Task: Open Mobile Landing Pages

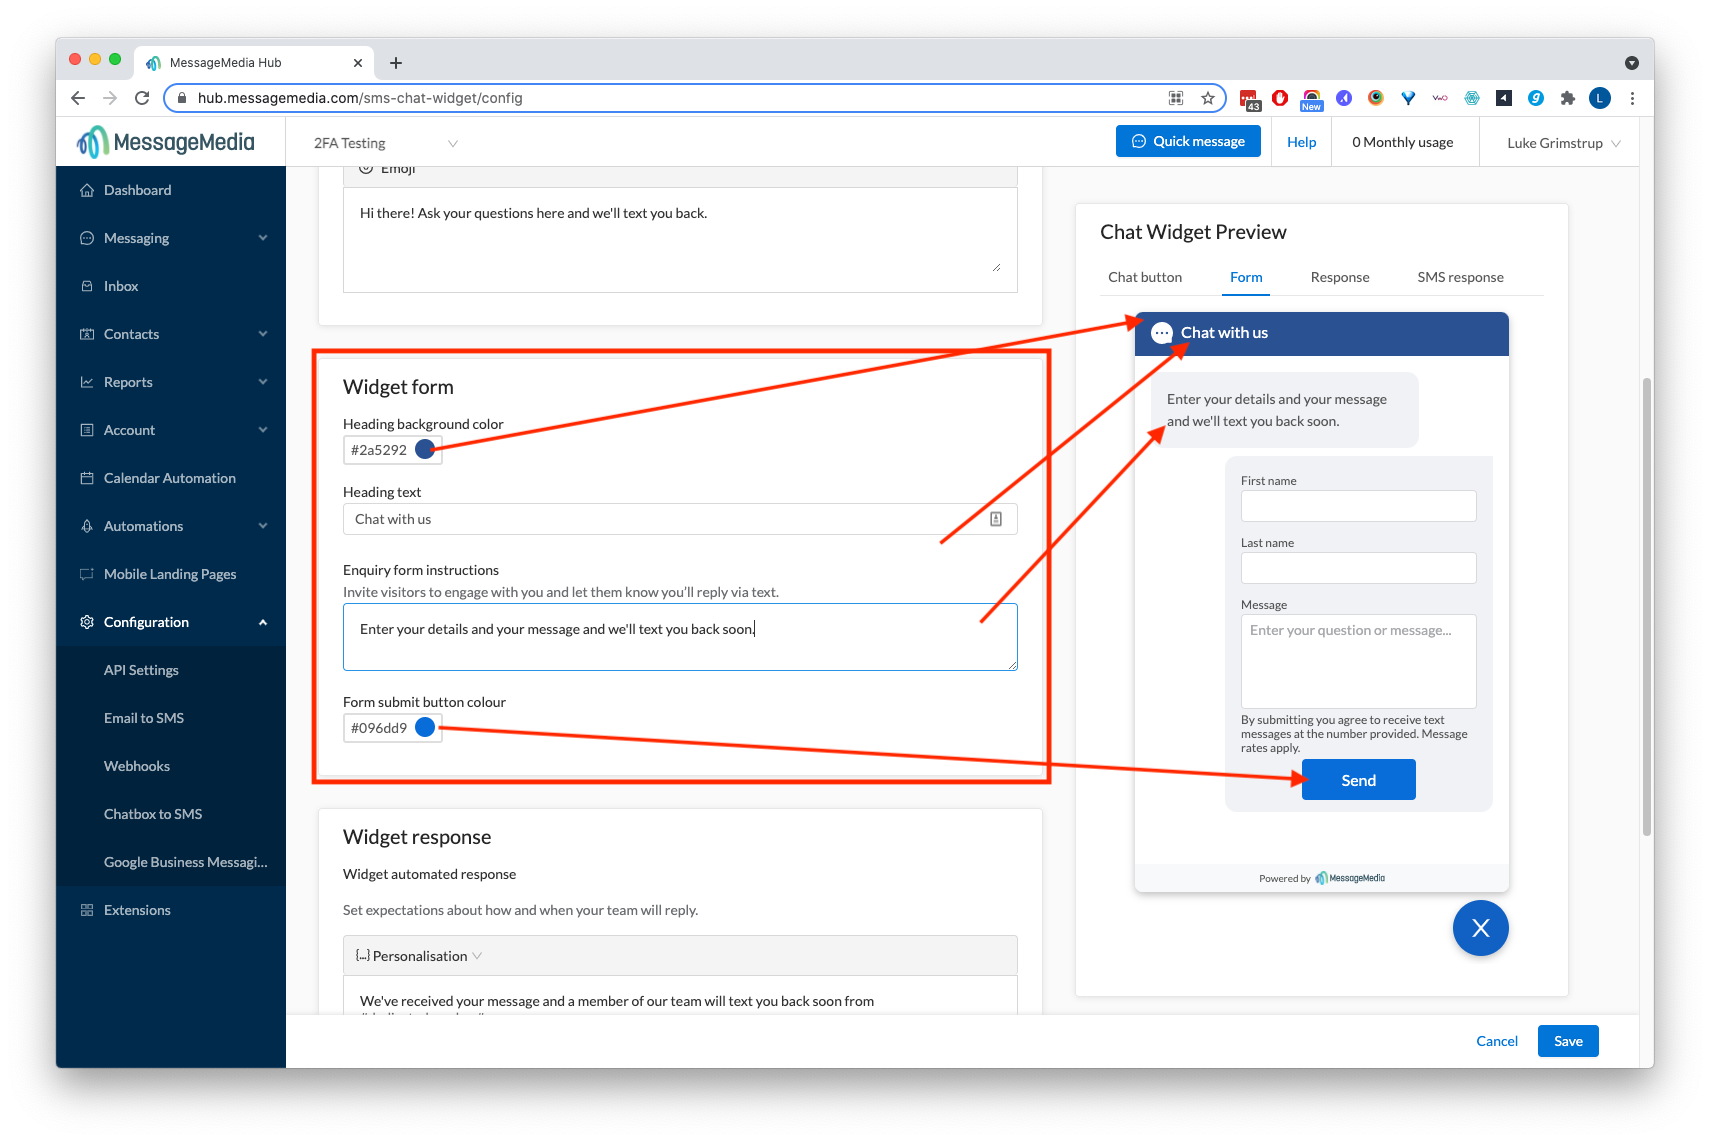Action: point(169,574)
